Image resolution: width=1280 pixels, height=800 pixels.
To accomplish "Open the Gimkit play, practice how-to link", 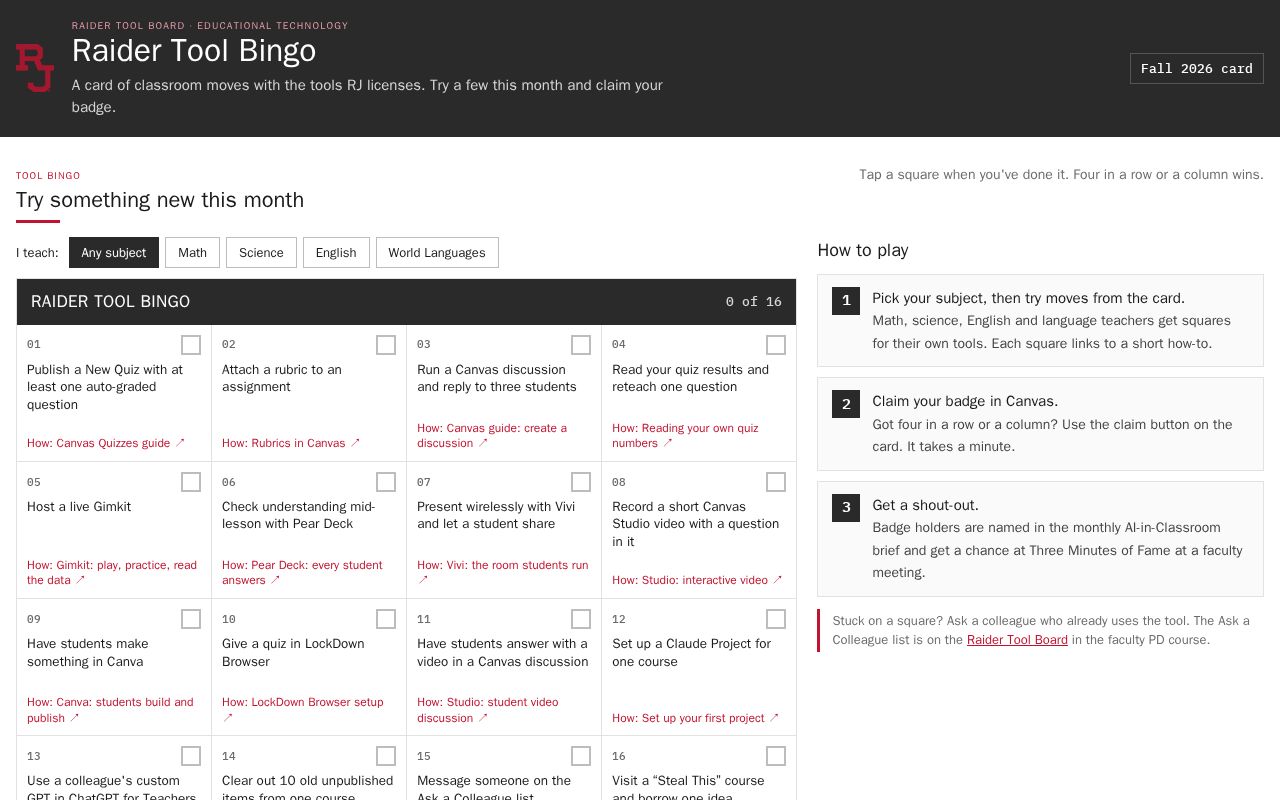I will (x=112, y=572).
